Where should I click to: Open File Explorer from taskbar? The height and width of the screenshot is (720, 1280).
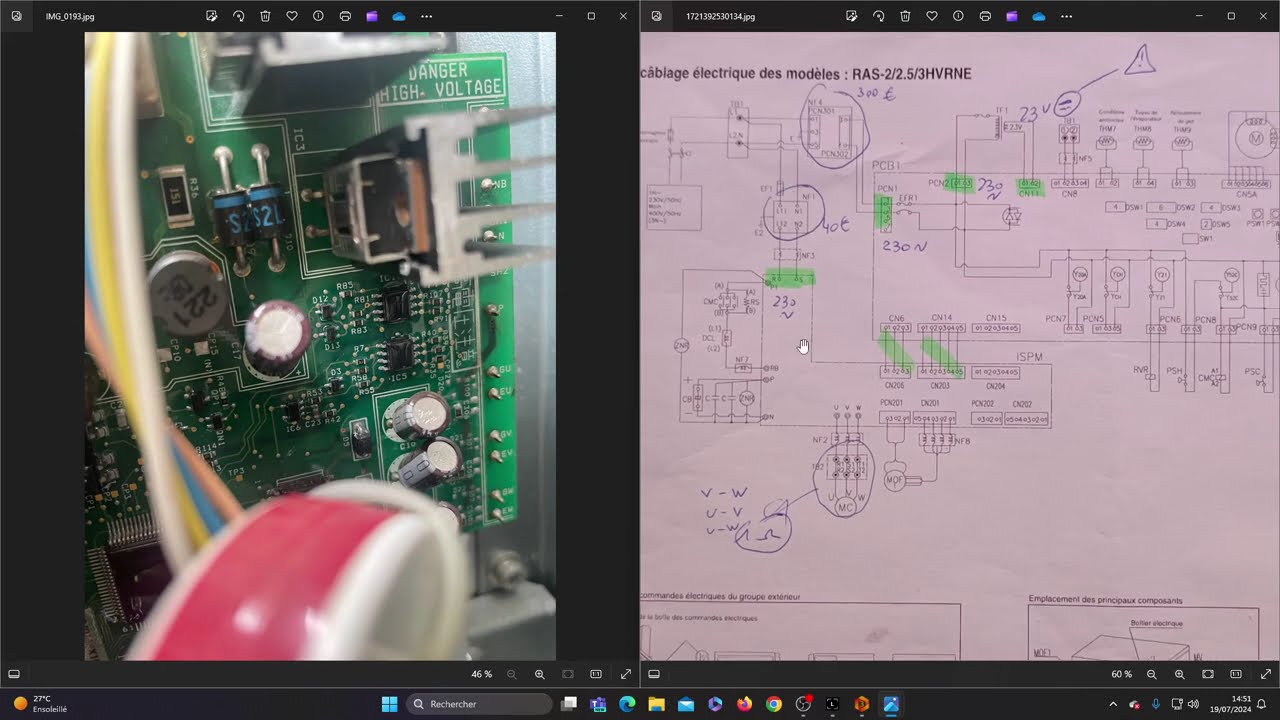pyautogui.click(x=656, y=704)
